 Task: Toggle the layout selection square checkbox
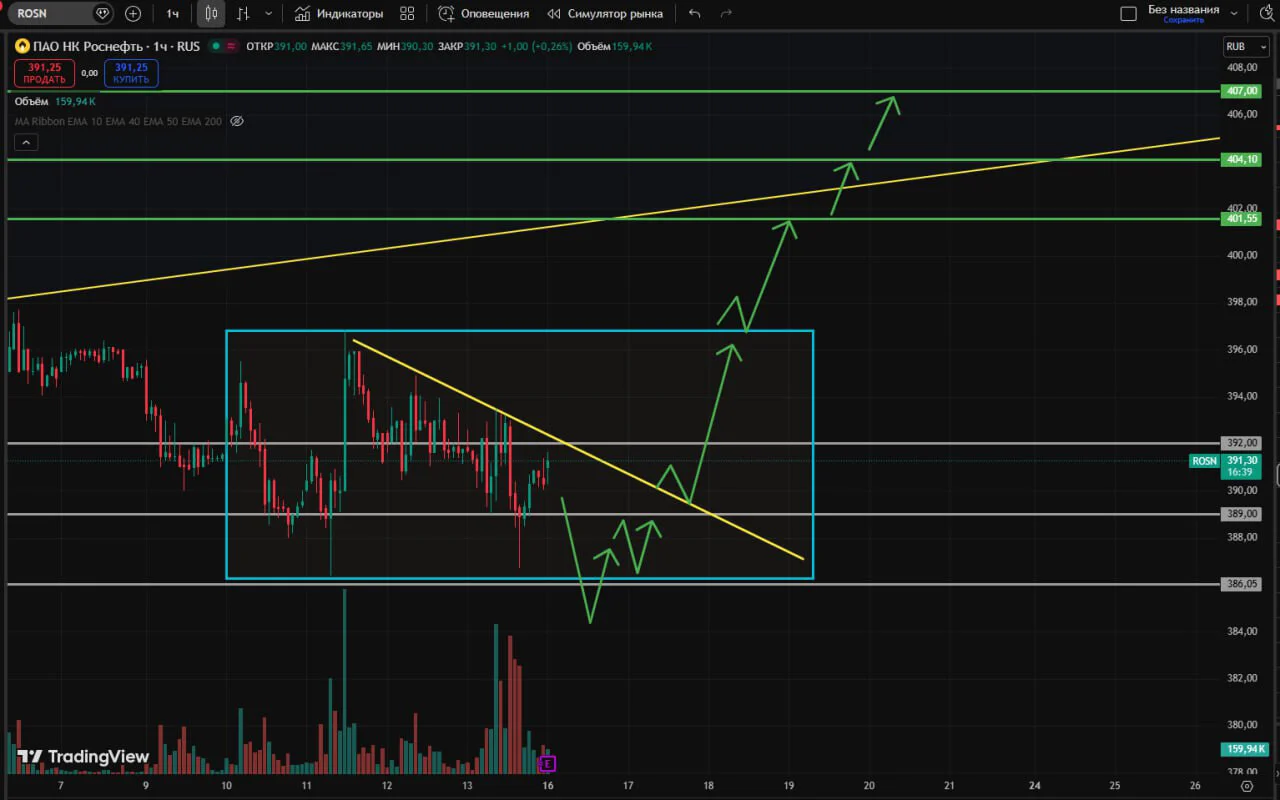1129,14
